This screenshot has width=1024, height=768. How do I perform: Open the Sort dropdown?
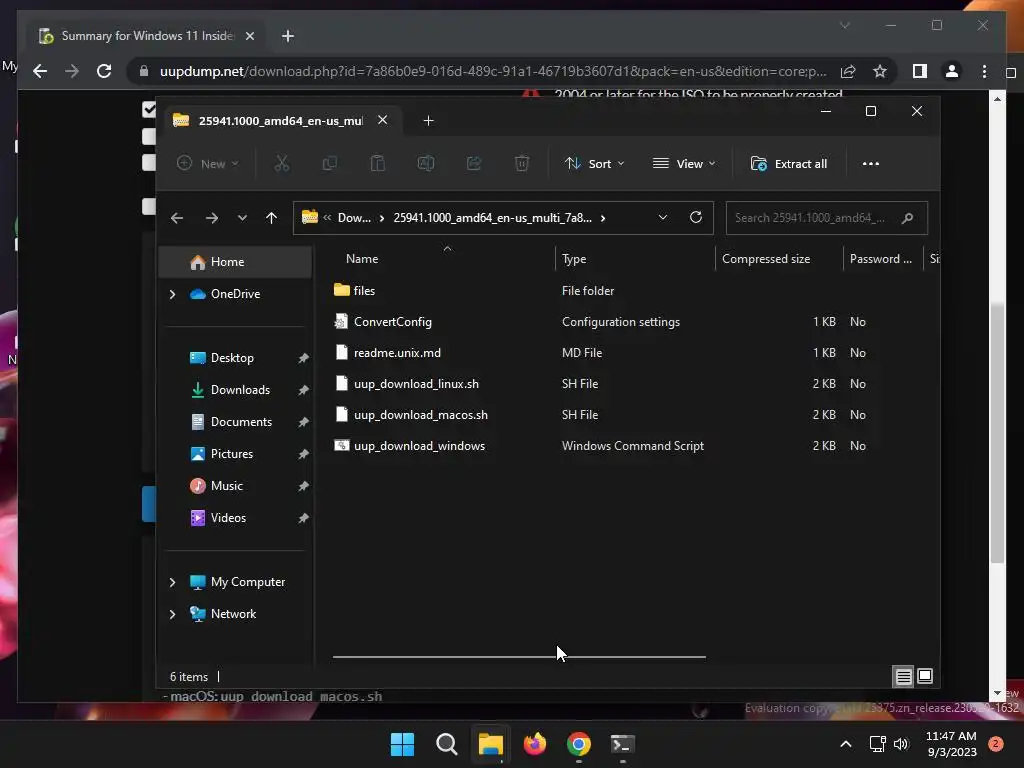point(594,164)
